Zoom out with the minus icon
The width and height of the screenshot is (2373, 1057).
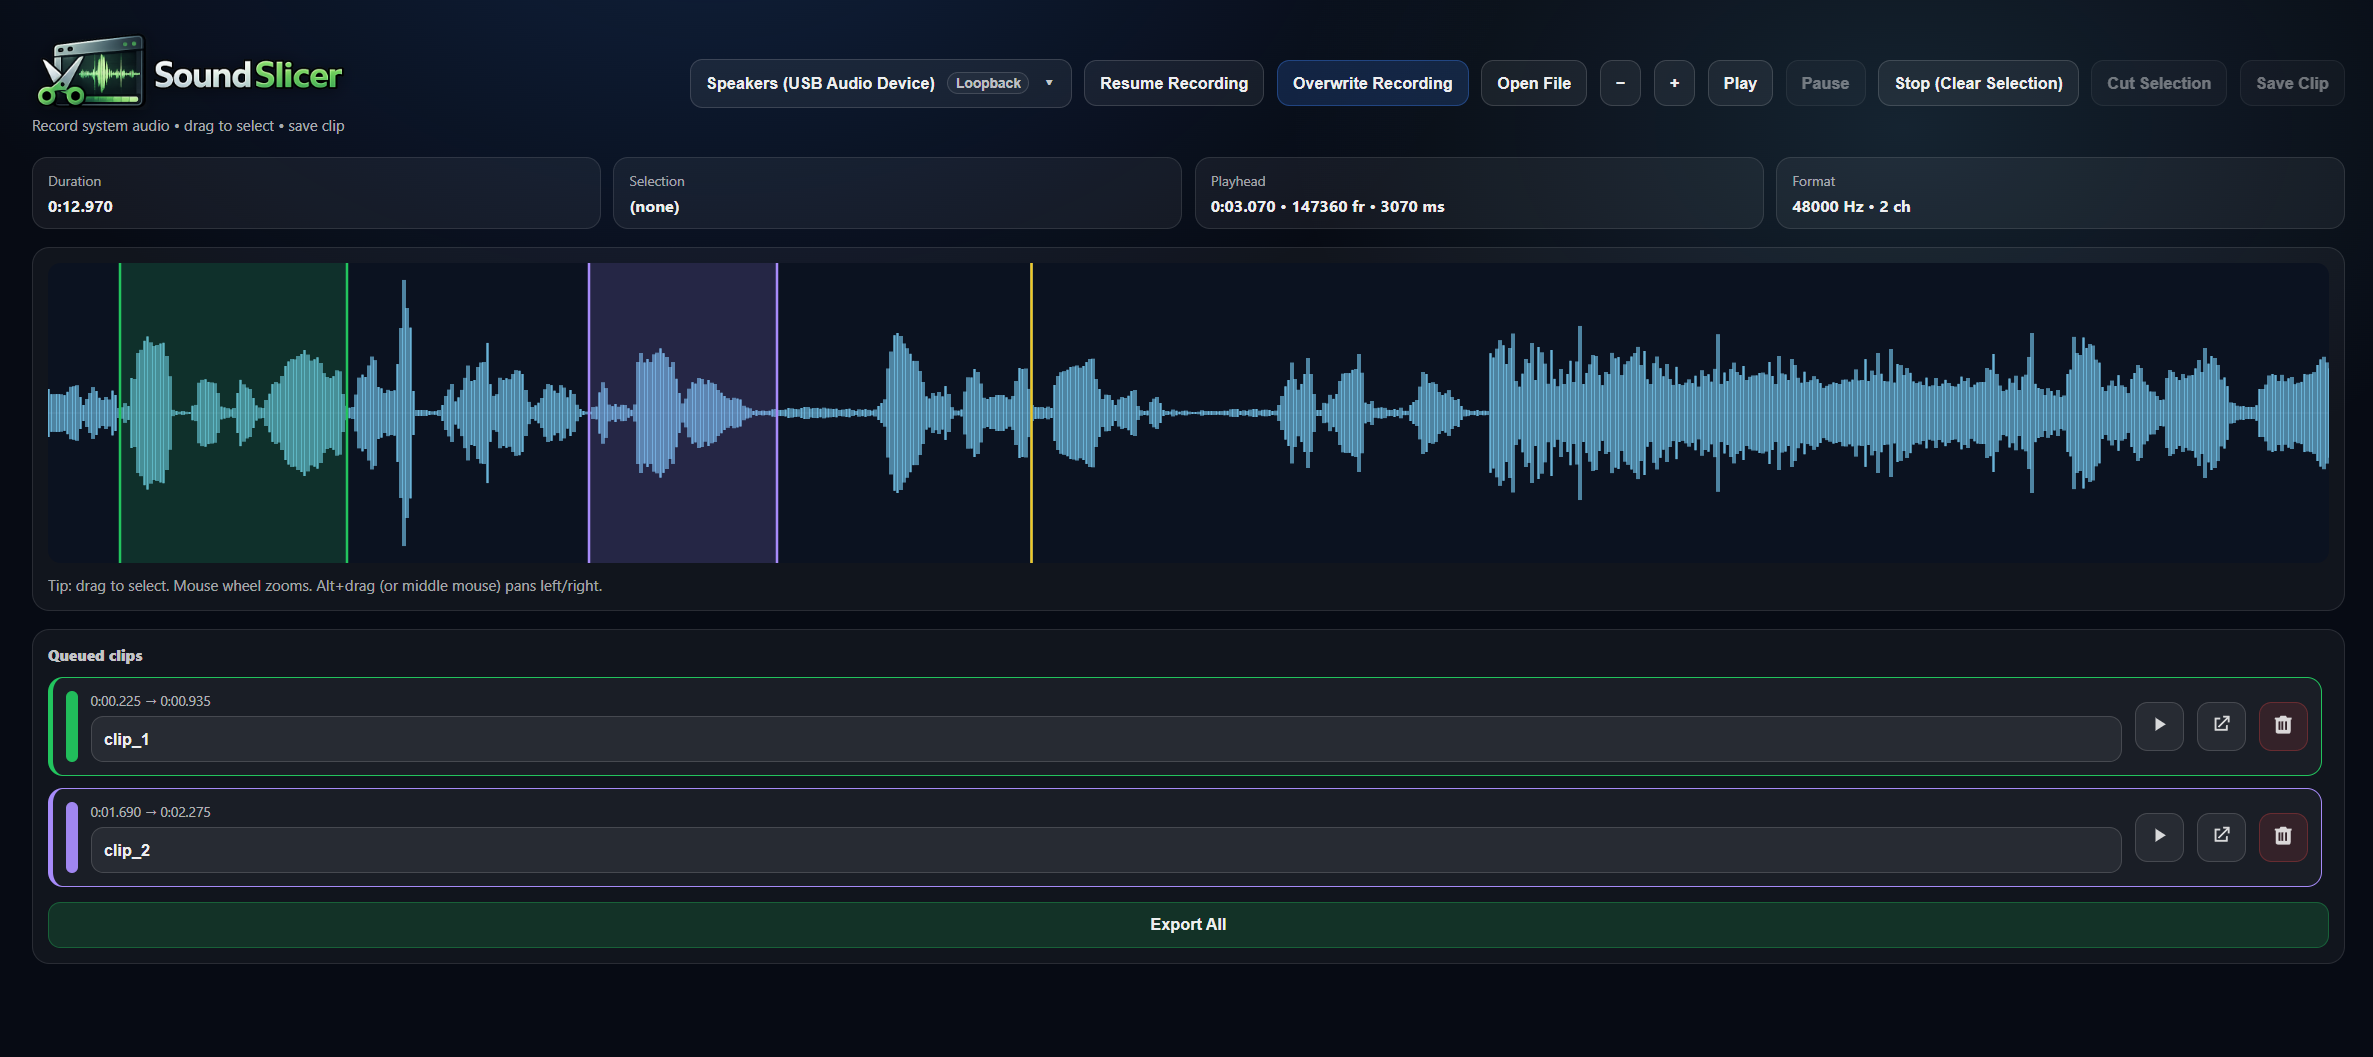click(1620, 83)
